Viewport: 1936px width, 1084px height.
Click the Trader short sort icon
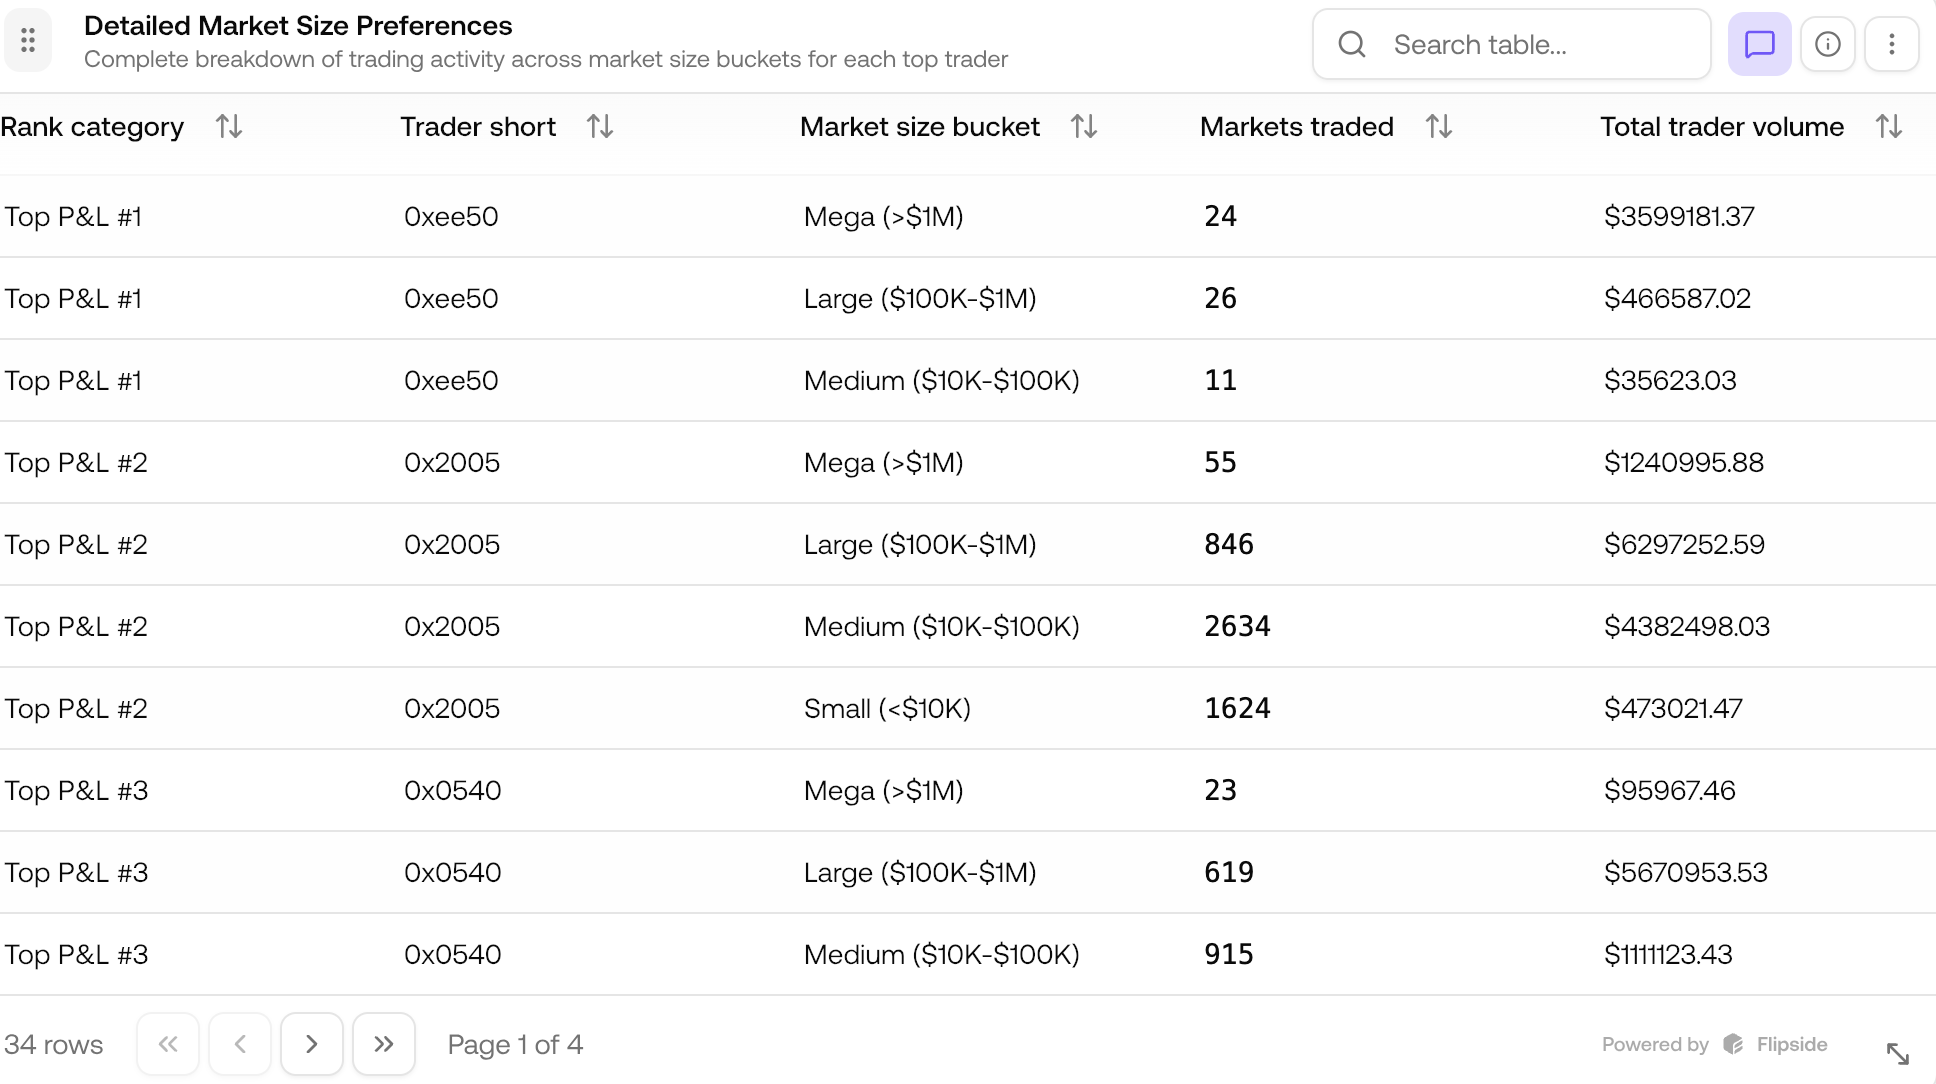(x=599, y=127)
